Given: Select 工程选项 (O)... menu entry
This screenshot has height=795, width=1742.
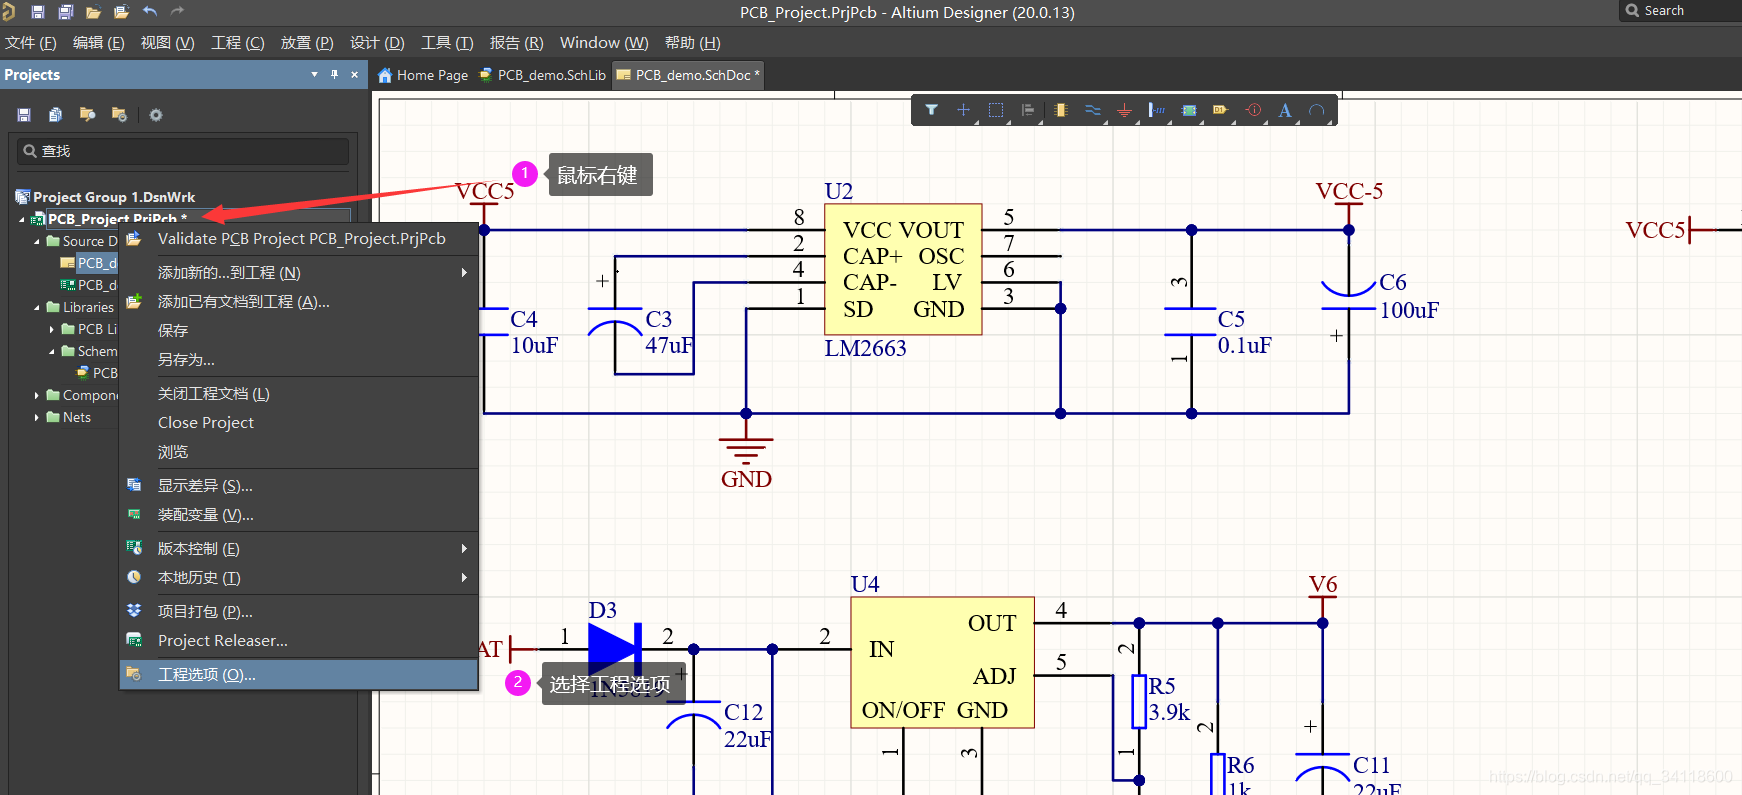Looking at the screenshot, I should click(298, 674).
